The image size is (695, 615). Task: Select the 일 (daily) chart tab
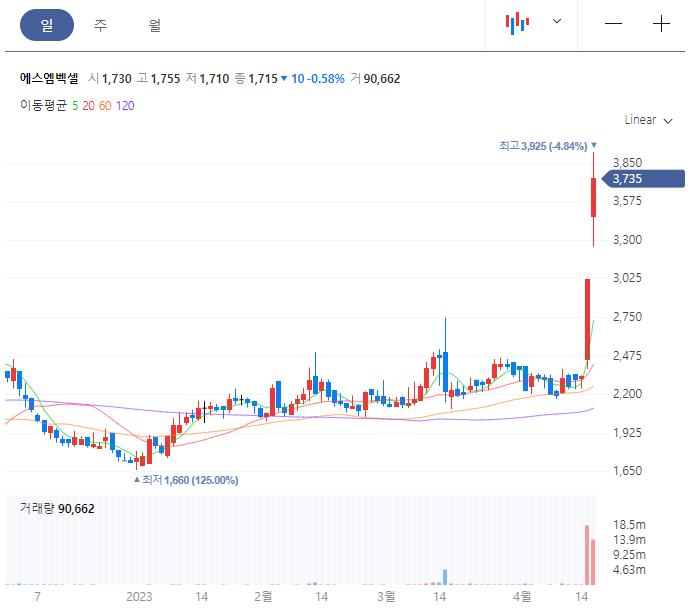(47, 25)
